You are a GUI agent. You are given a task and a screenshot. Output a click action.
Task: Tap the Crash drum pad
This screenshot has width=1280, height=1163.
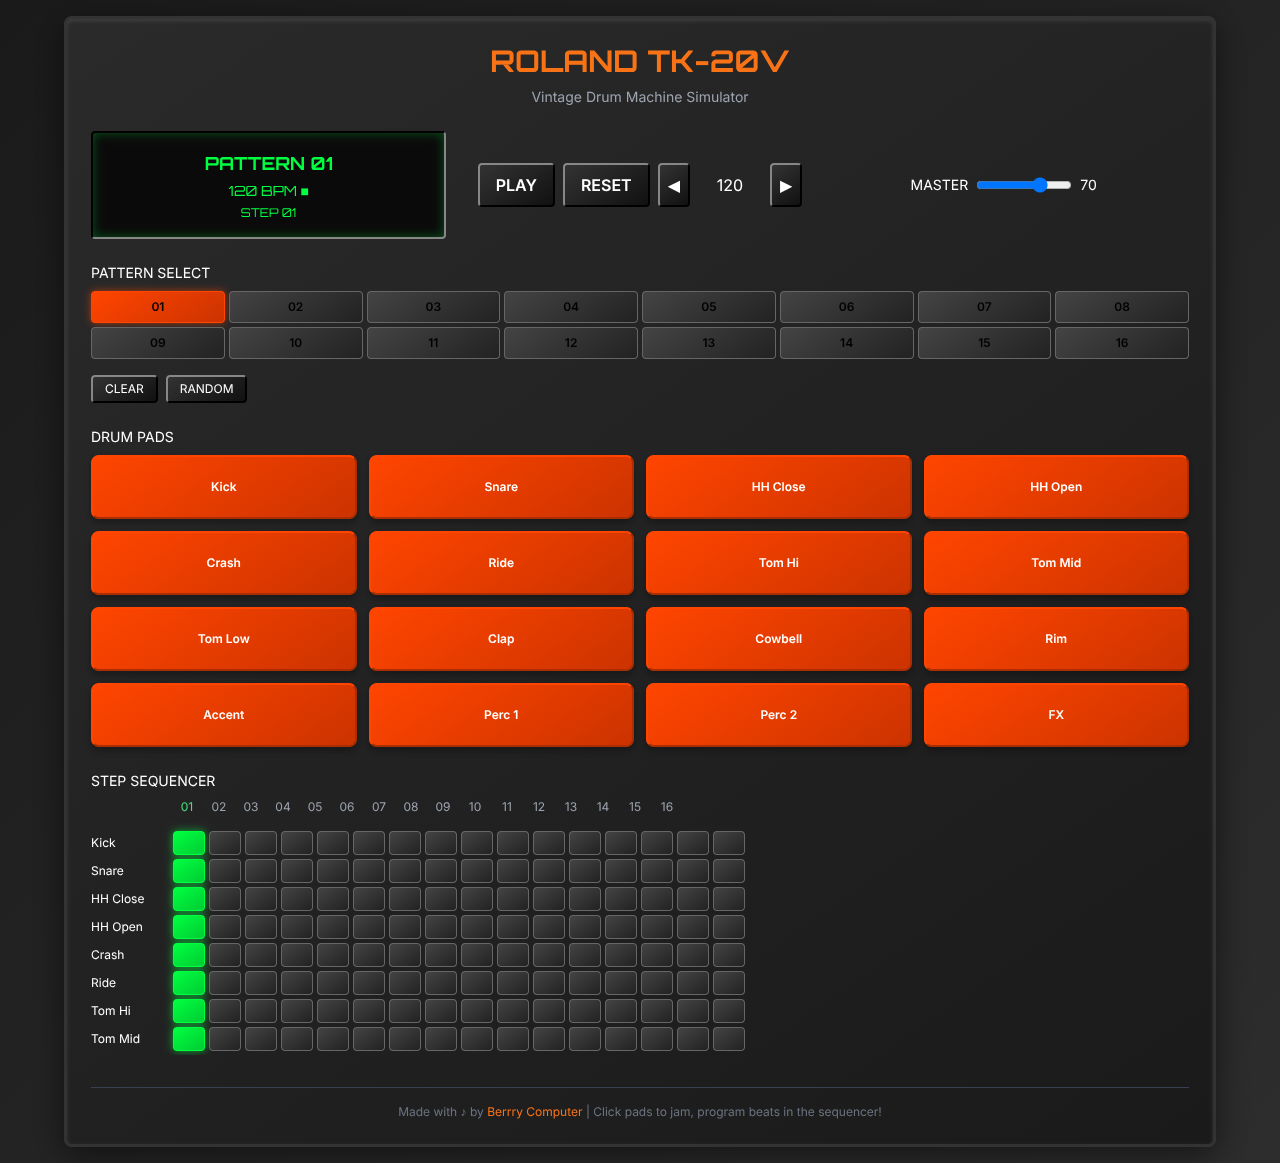(223, 563)
